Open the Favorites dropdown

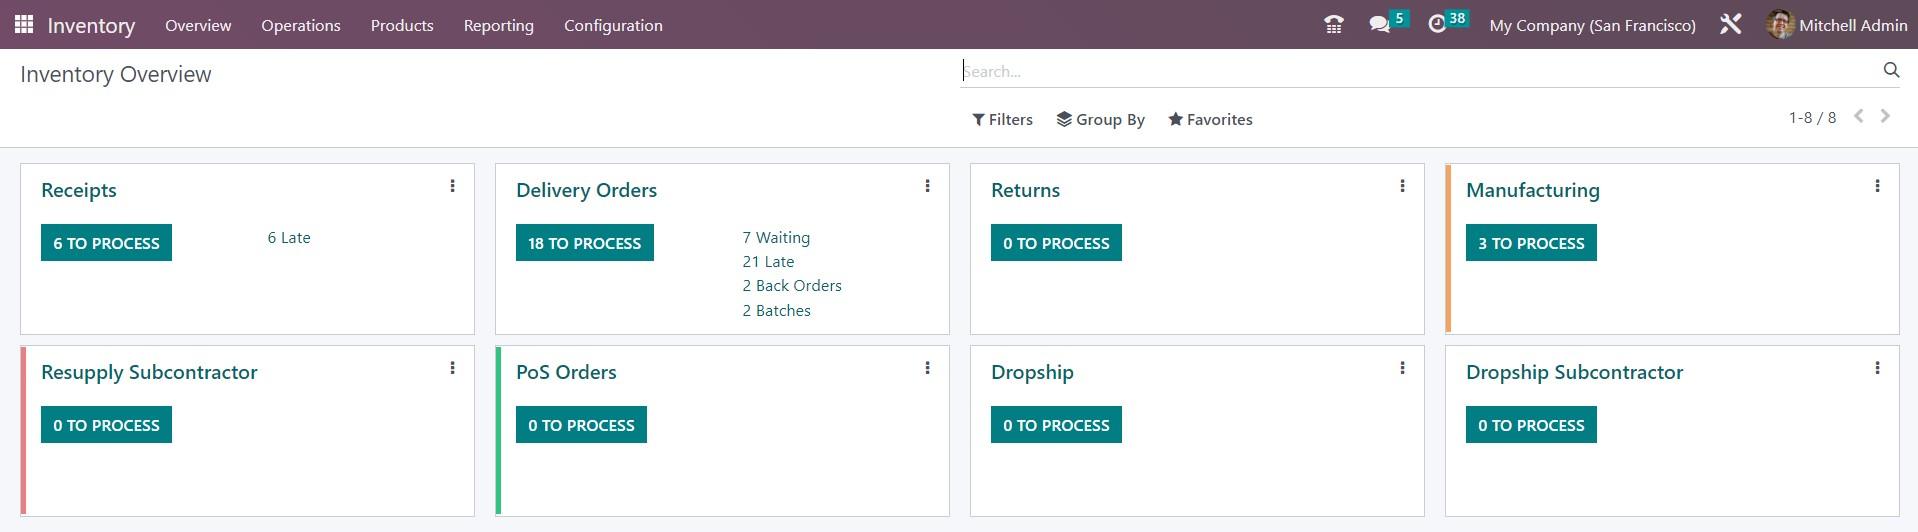point(1210,119)
